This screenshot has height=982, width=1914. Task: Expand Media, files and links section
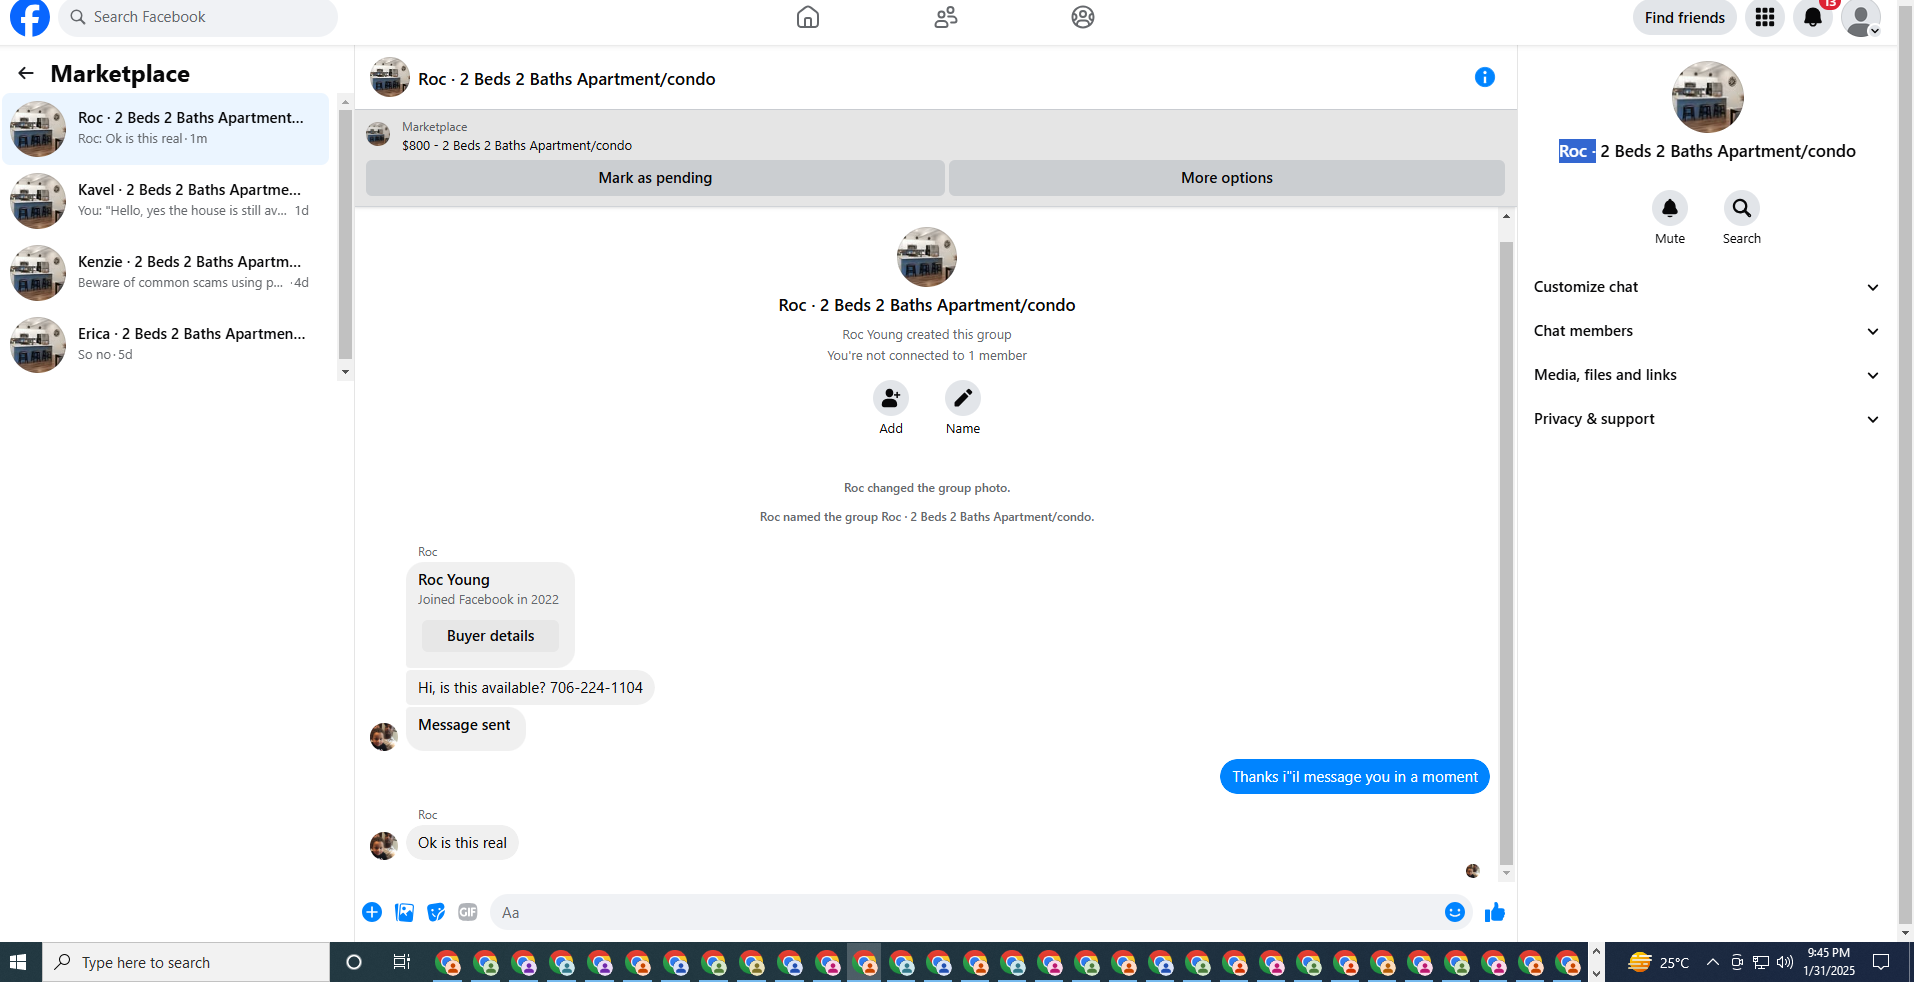[x=1706, y=375]
